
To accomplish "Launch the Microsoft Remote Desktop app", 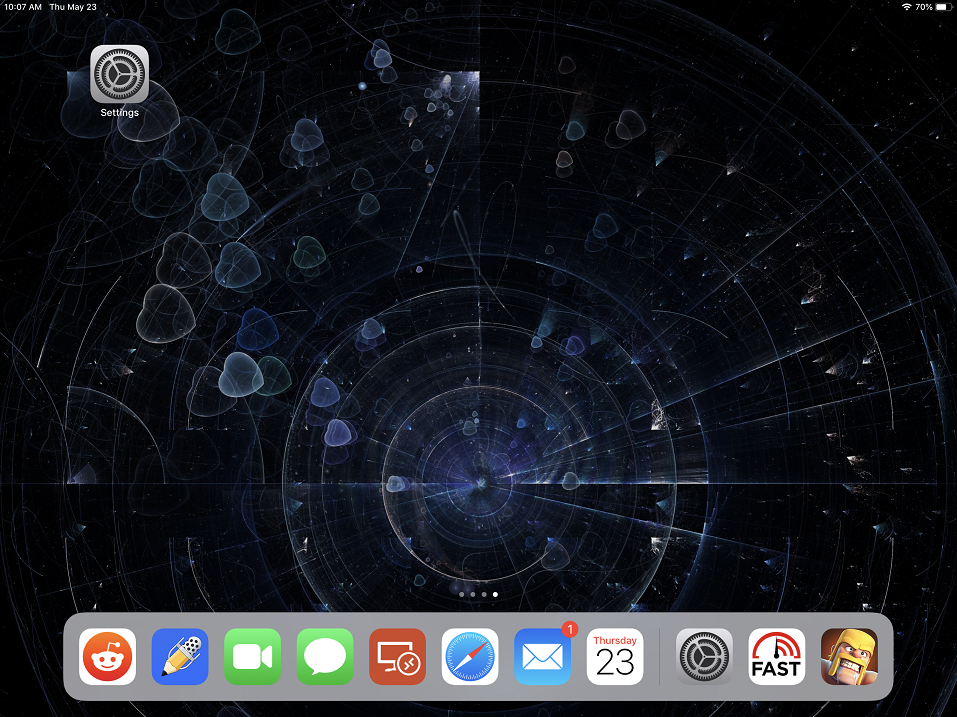I will point(397,657).
